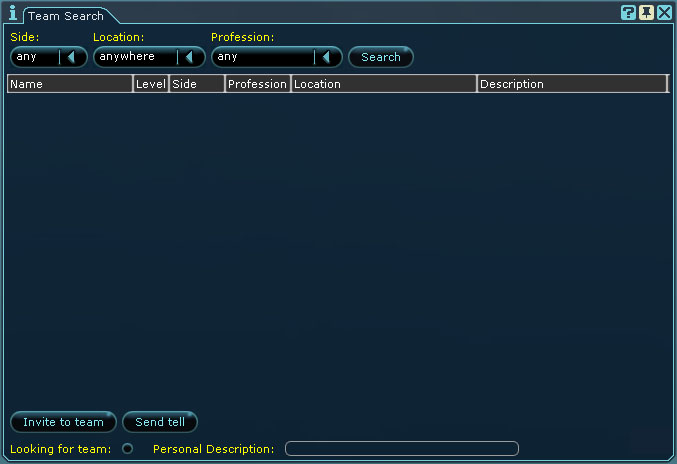Open the Profession 'any' dropdown
Image resolution: width=677 pixels, height=464 pixels.
pyautogui.click(x=277, y=57)
